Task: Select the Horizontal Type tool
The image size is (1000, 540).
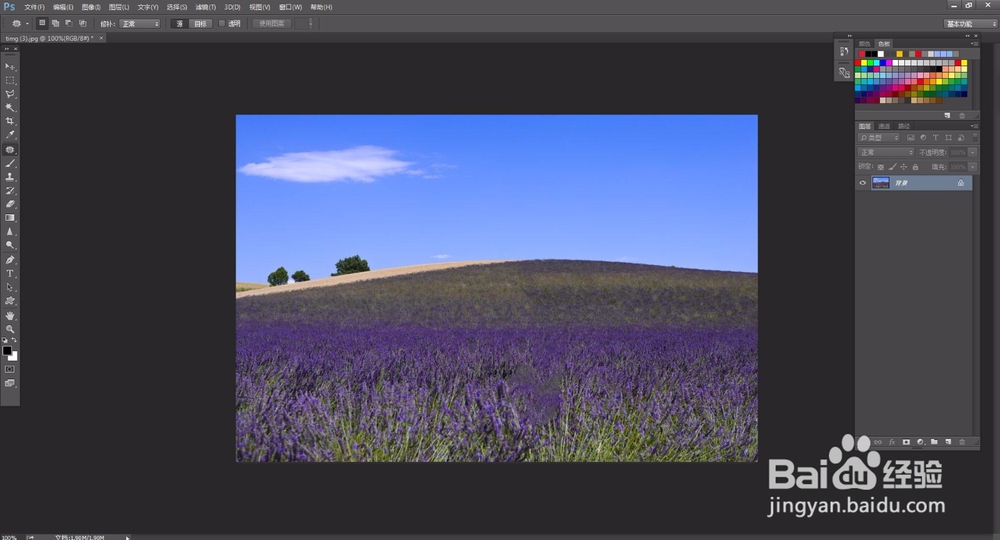Action: coord(10,274)
